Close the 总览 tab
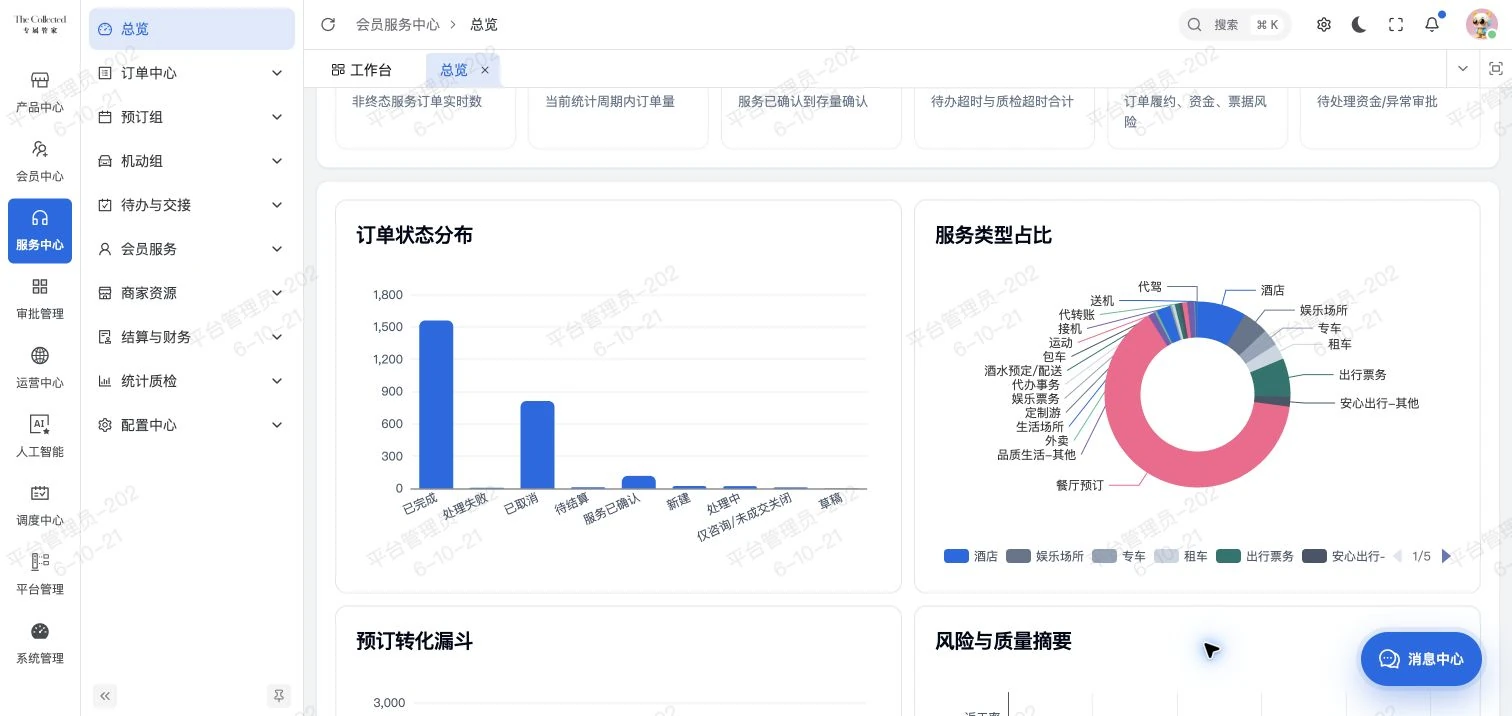 pyautogui.click(x=485, y=70)
